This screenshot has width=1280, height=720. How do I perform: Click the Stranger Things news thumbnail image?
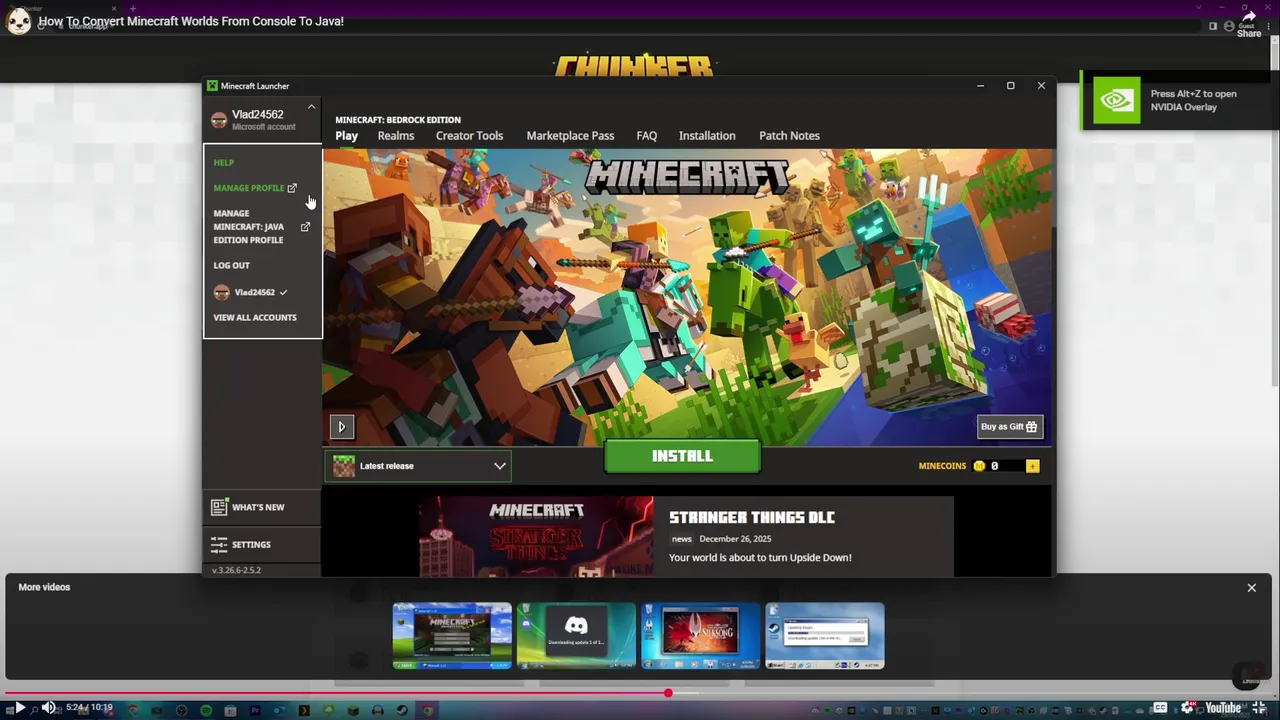(x=536, y=537)
